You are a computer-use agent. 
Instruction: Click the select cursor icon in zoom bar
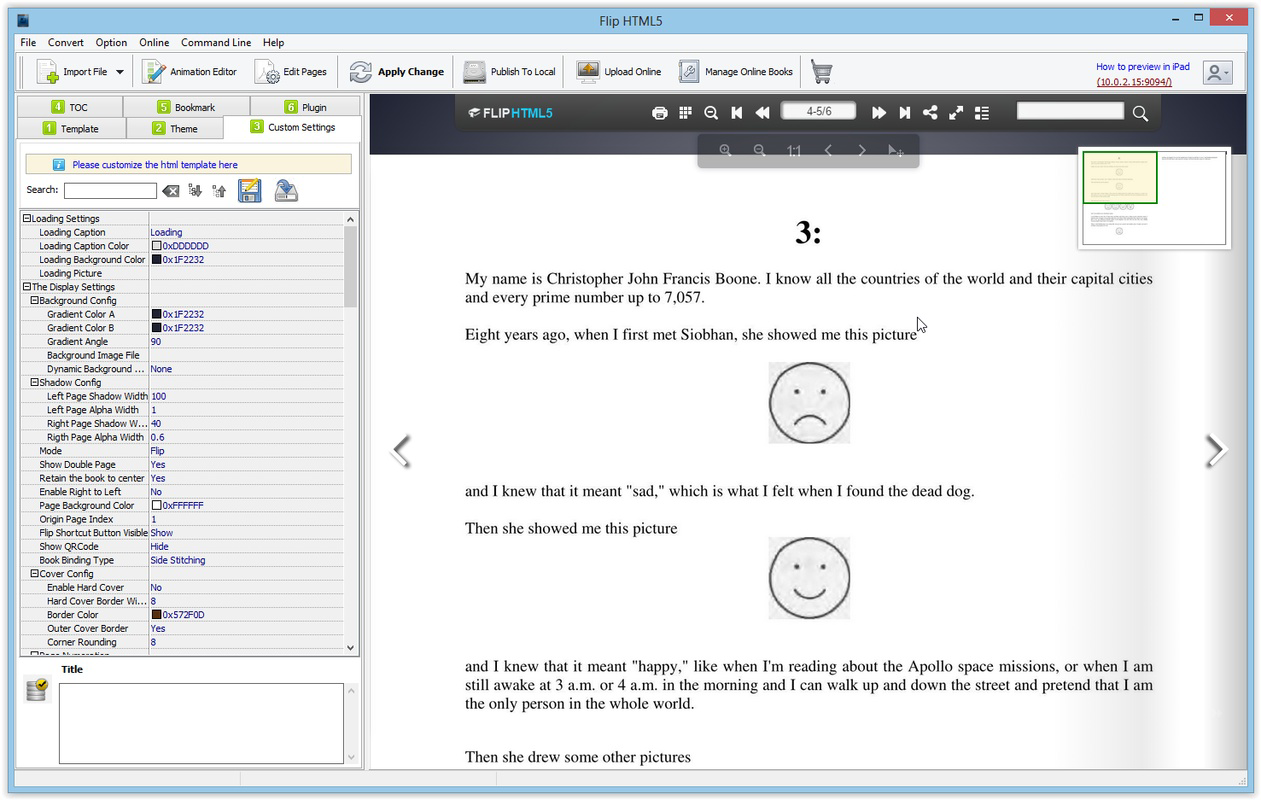click(x=896, y=151)
